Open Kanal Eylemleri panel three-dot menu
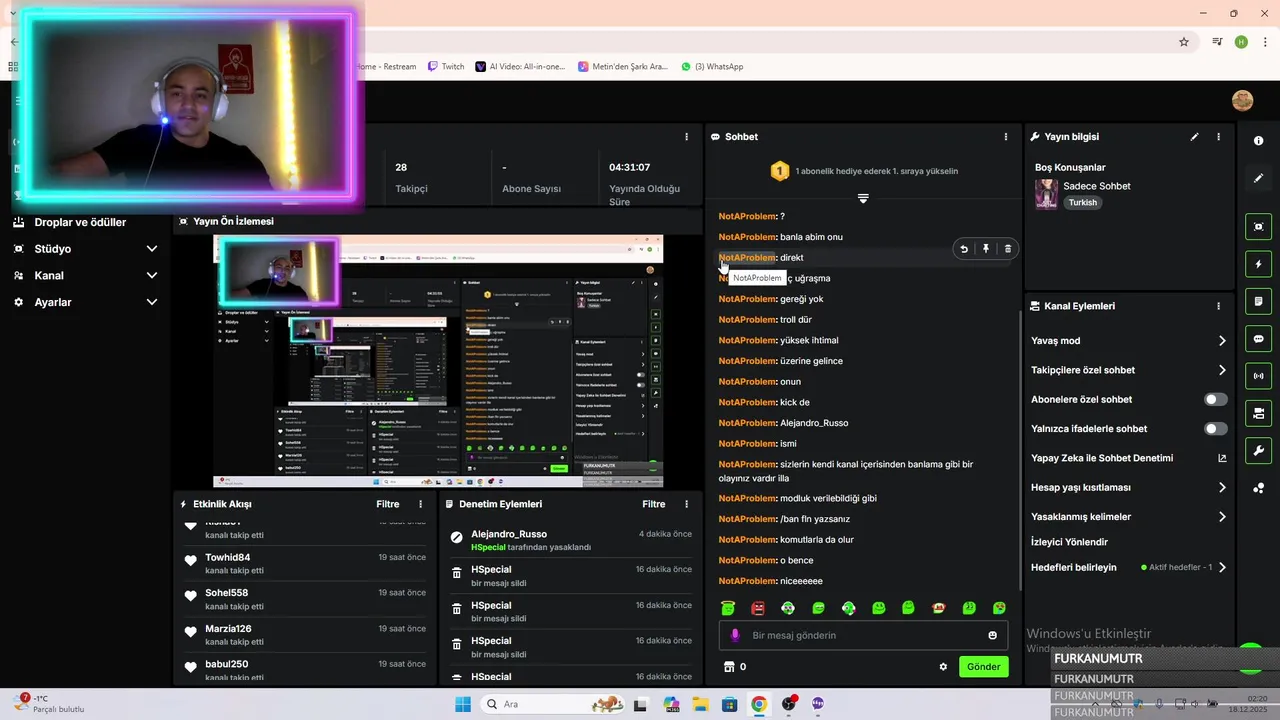 (x=1218, y=306)
